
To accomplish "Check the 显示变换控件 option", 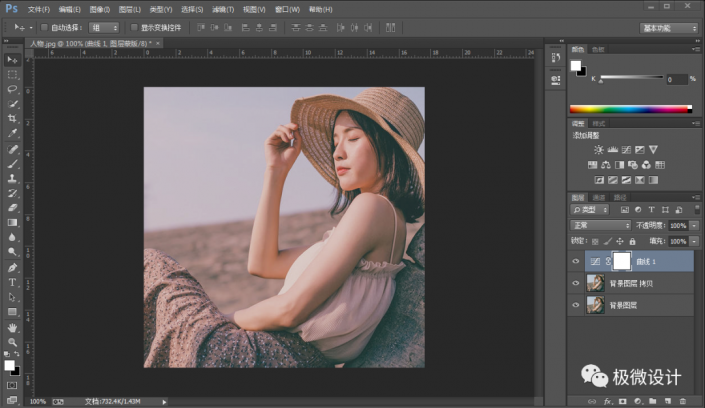I will [134, 27].
